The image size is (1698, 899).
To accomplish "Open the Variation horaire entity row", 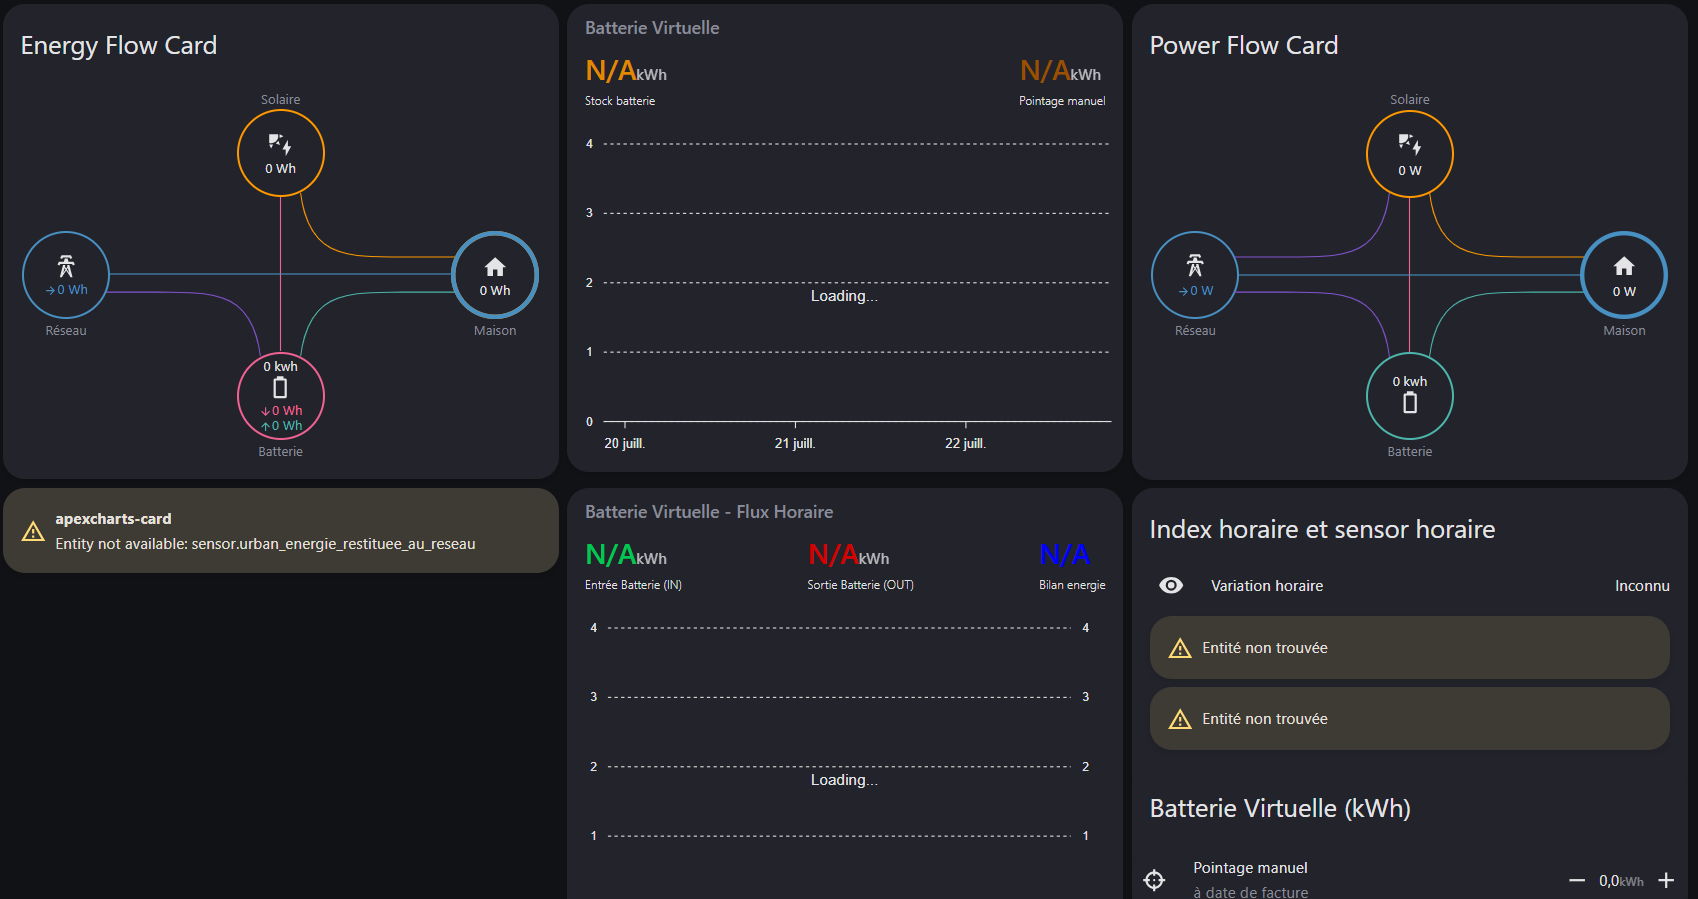I will (x=1266, y=586).
